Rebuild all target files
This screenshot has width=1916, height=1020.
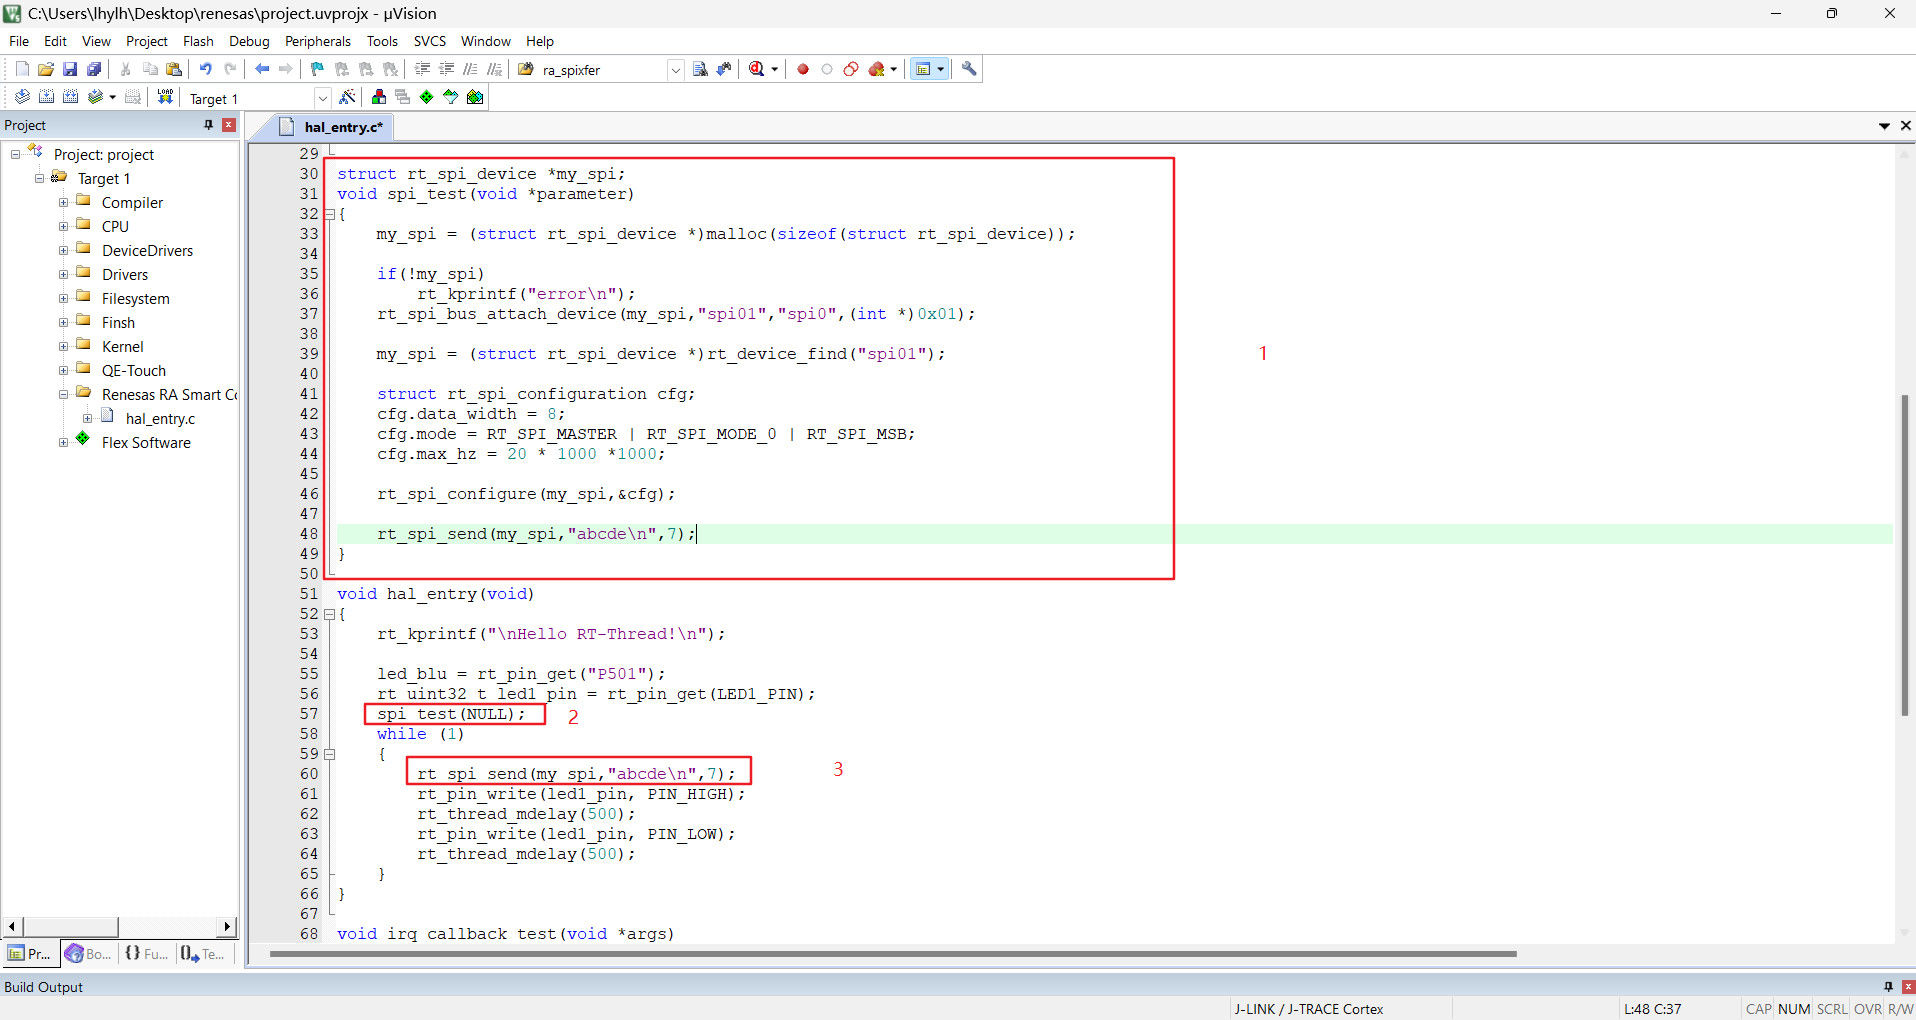tap(70, 97)
